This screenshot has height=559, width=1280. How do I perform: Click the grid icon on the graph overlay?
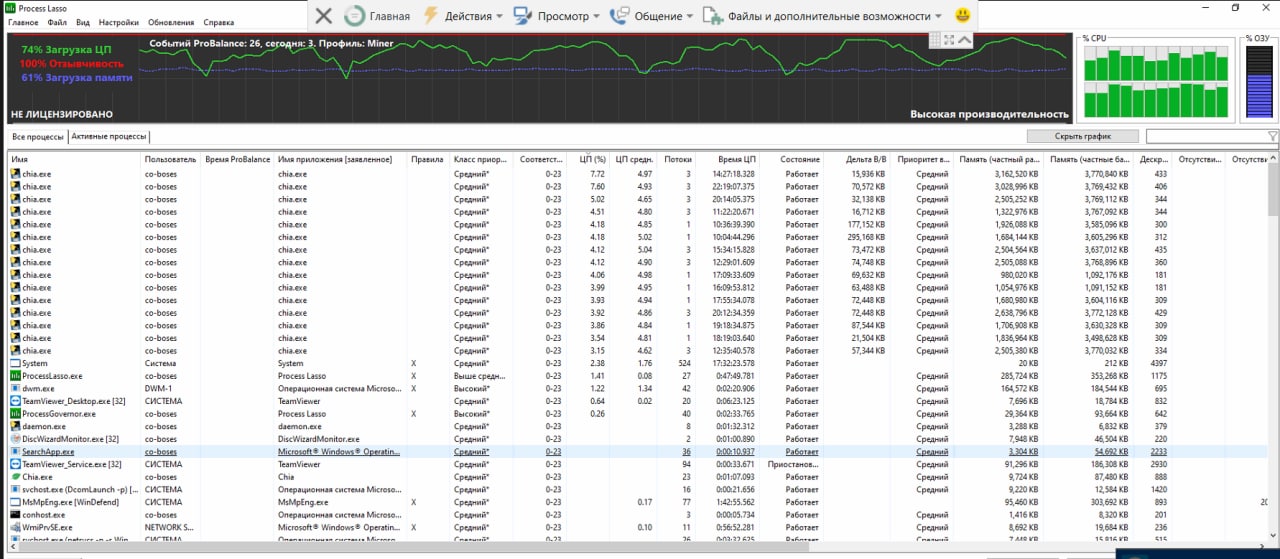(x=935, y=39)
